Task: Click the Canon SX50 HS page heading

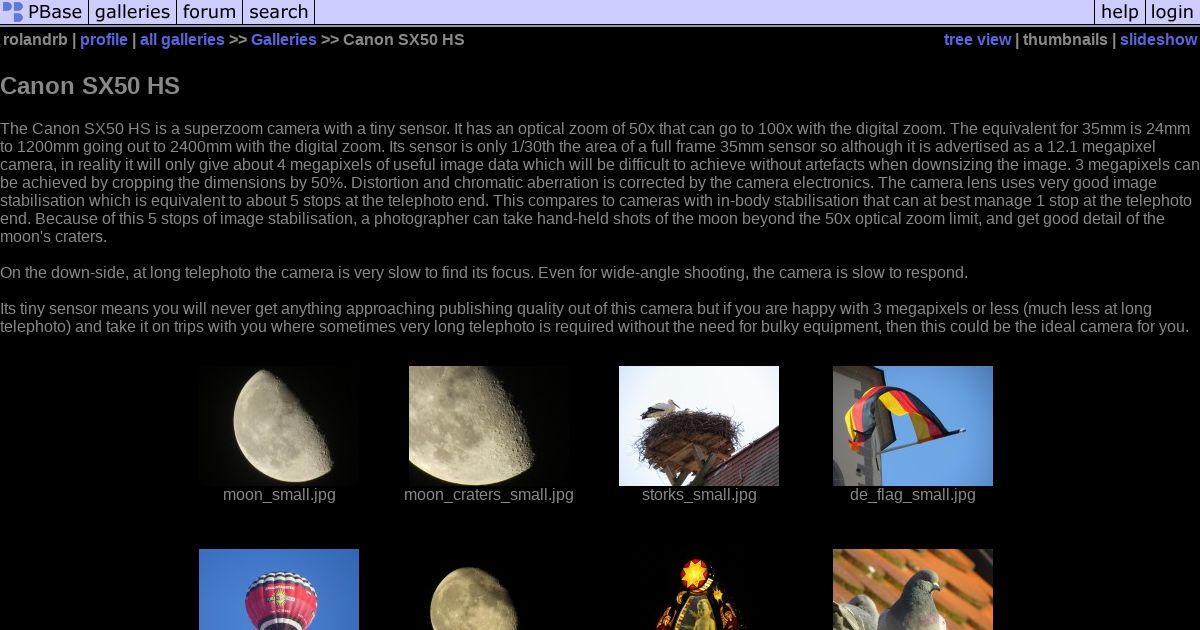Action: [x=90, y=86]
